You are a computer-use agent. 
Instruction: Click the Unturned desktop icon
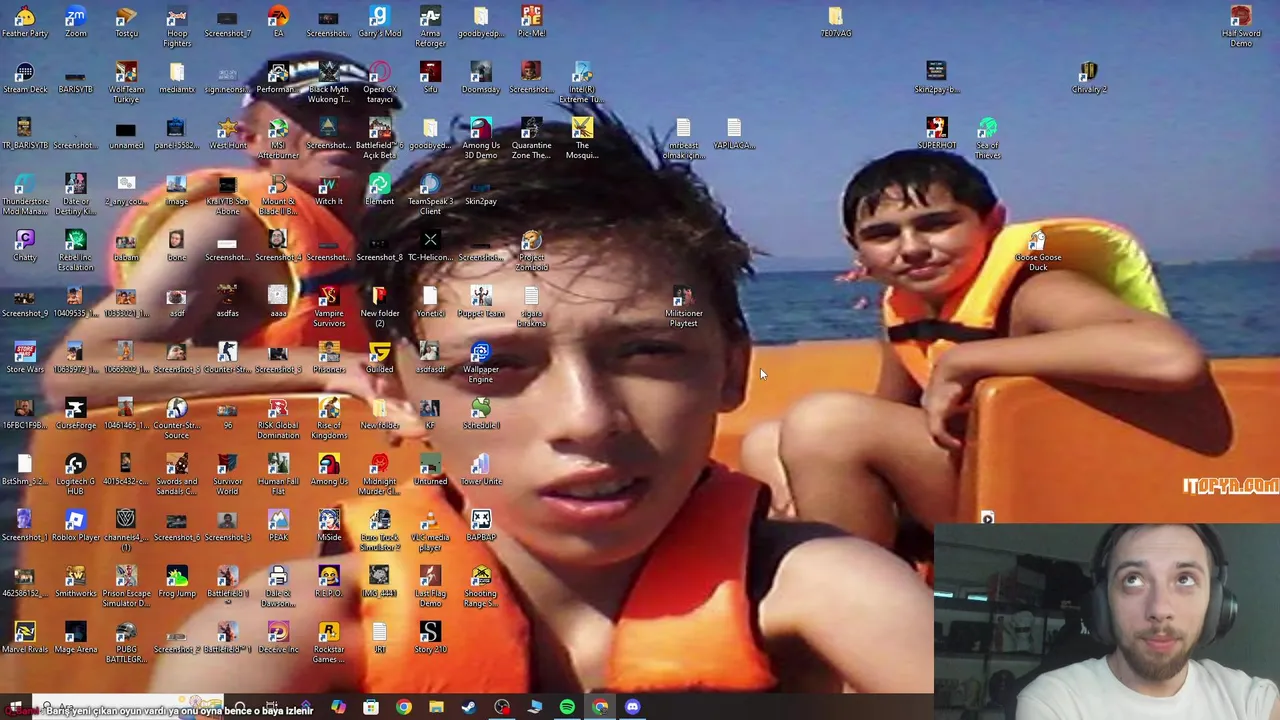coord(430,470)
